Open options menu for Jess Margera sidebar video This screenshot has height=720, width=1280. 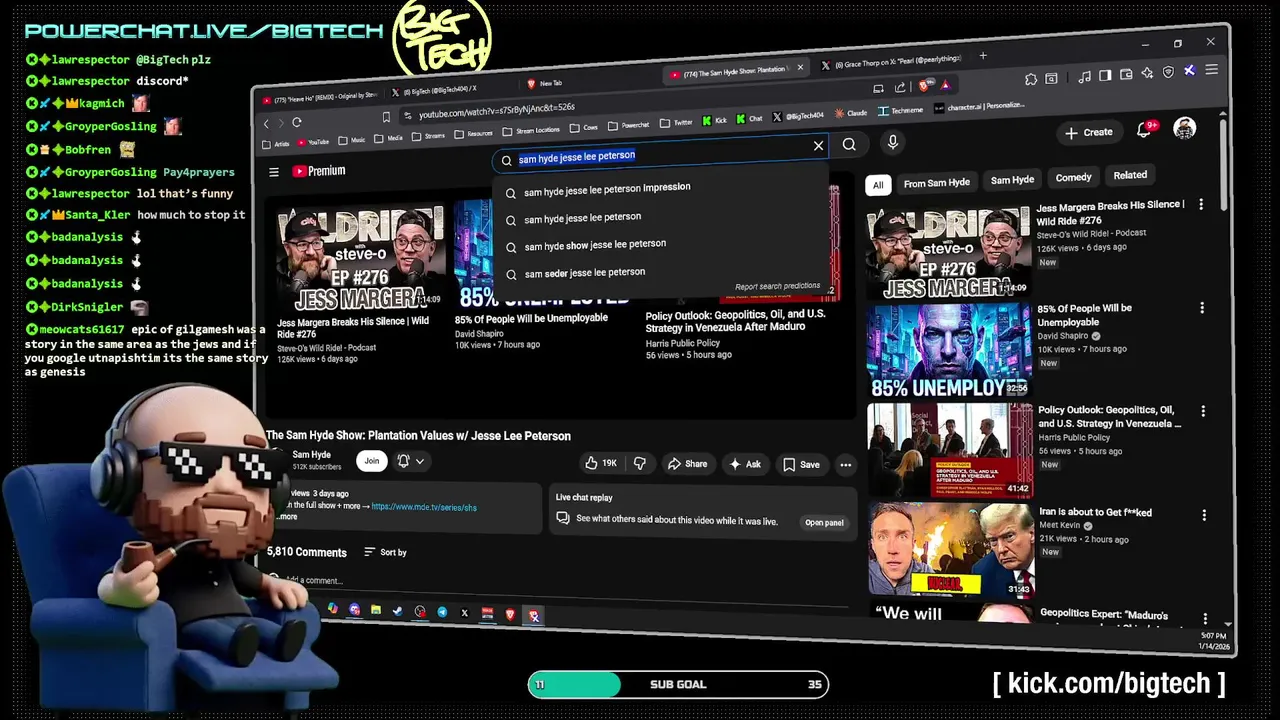1201,205
